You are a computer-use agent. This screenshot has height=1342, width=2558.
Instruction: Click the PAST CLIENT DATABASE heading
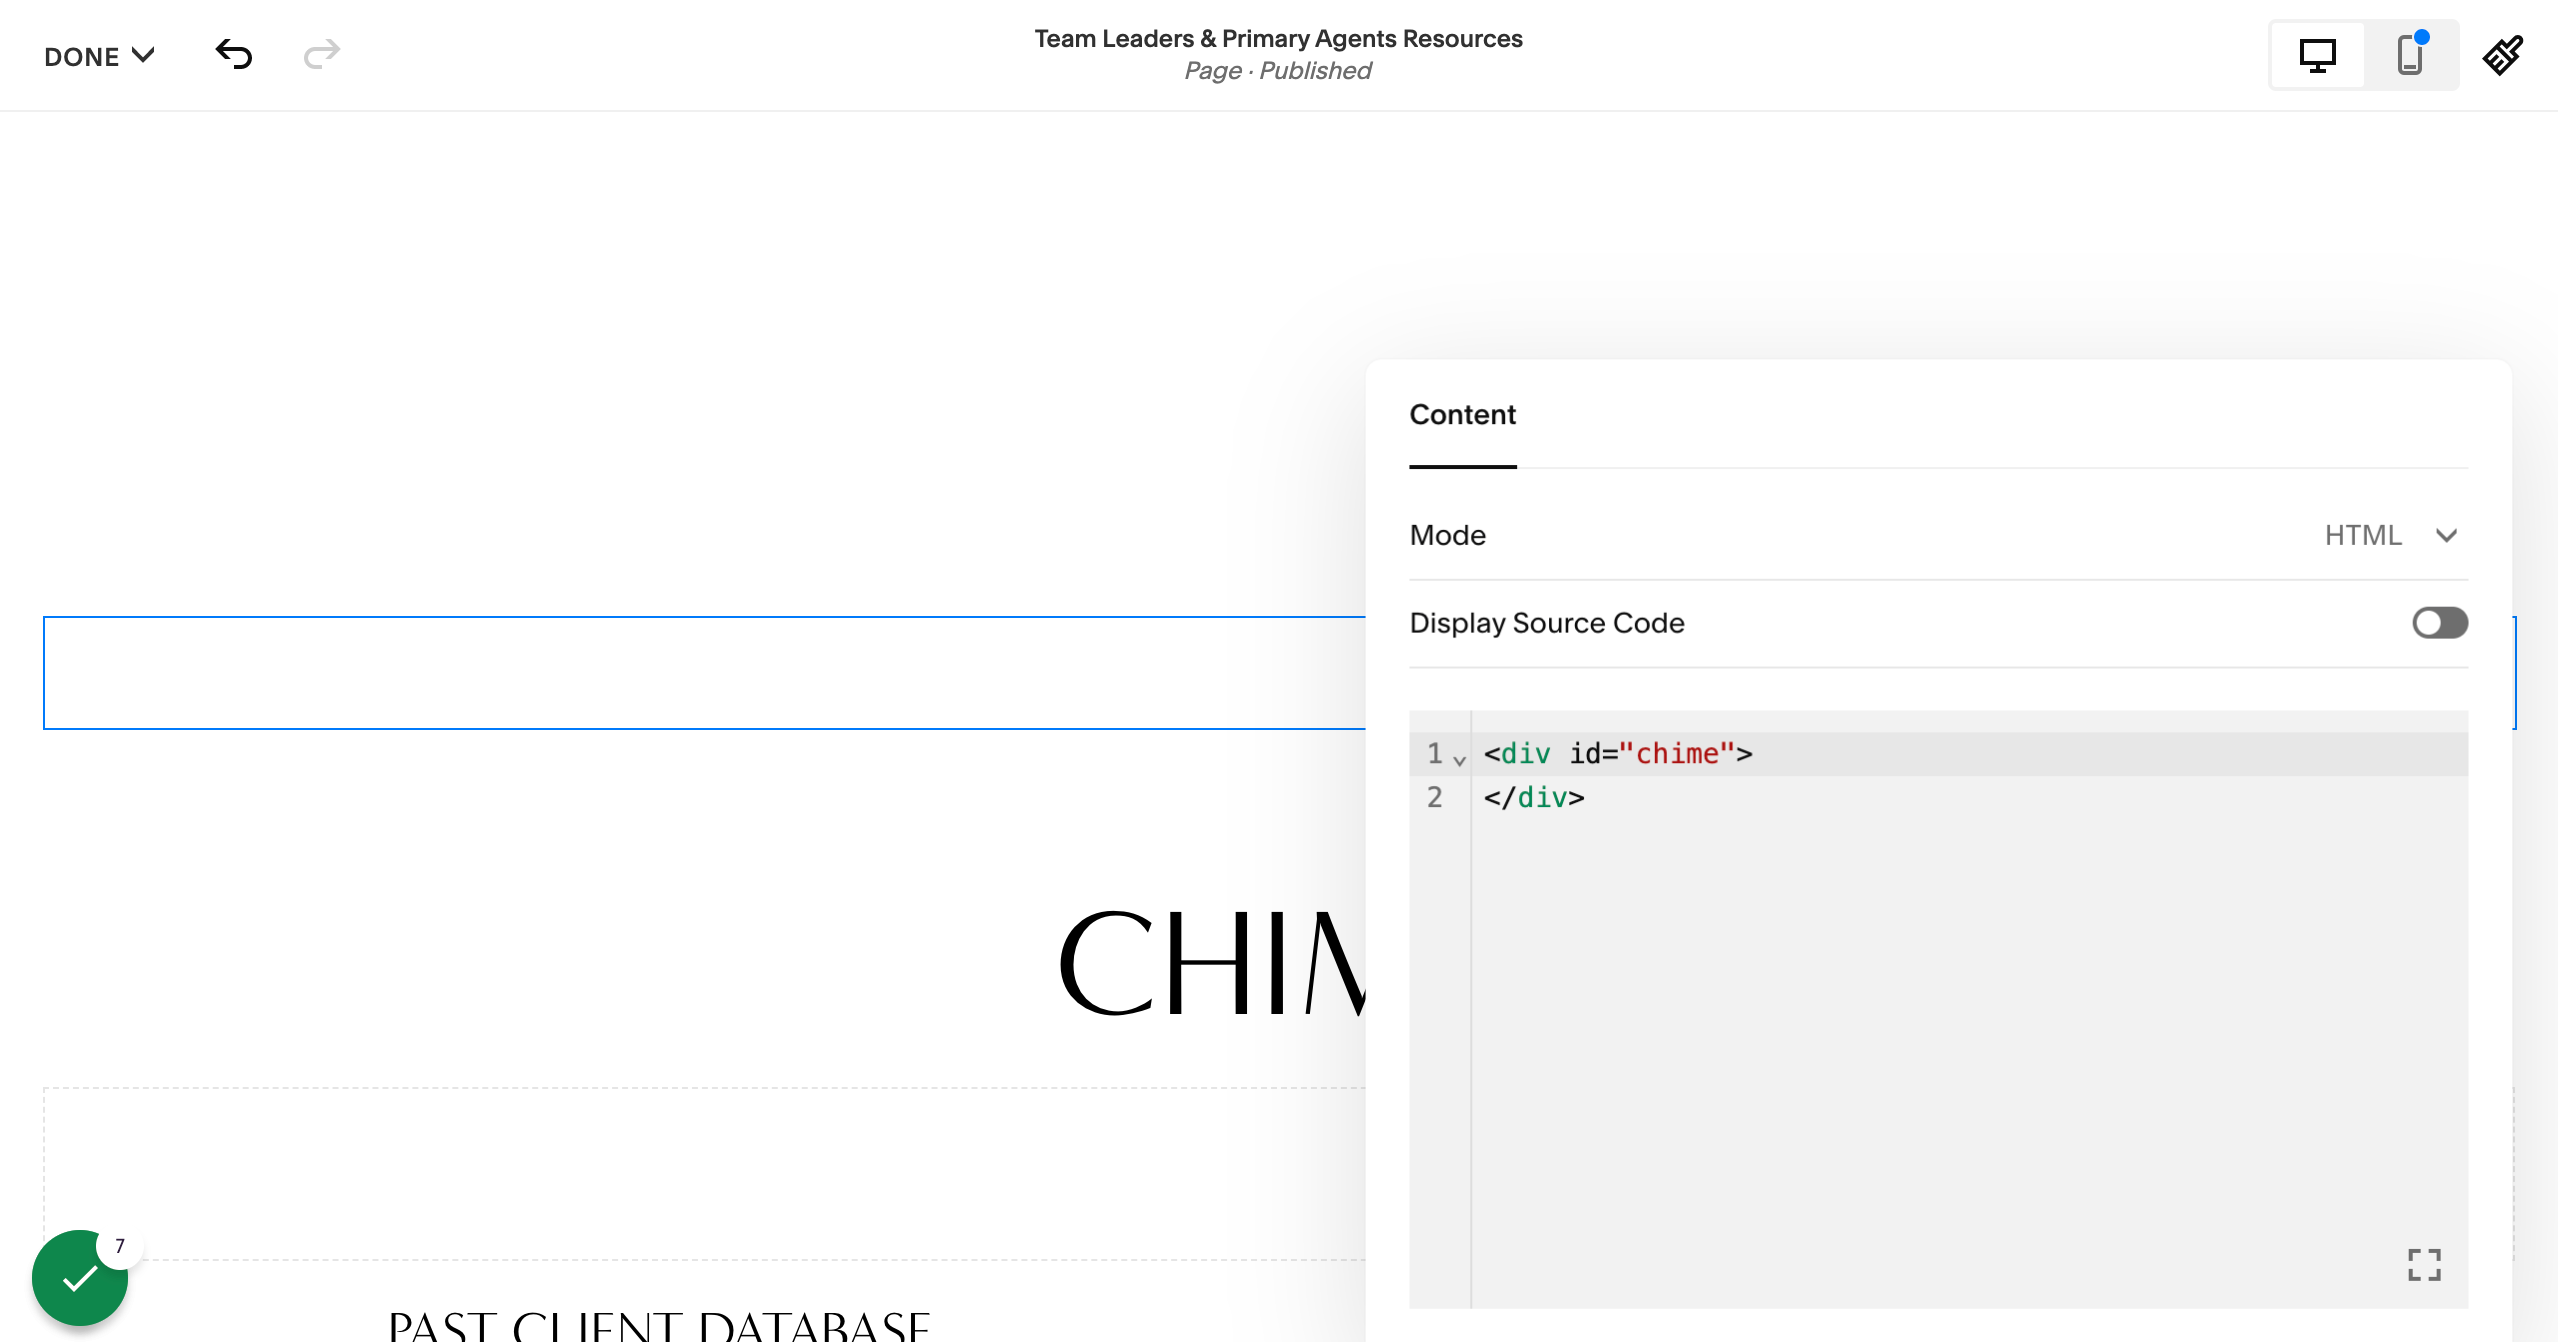659,1326
